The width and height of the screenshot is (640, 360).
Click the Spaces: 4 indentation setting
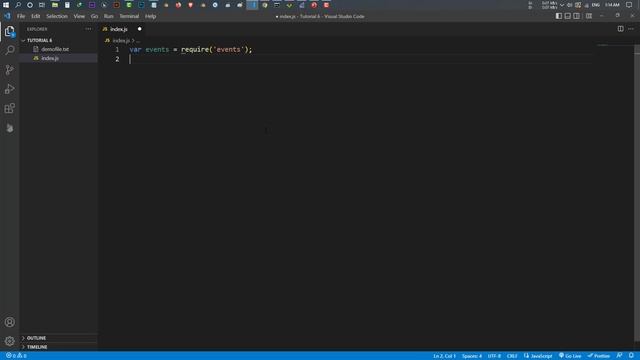[472, 356]
